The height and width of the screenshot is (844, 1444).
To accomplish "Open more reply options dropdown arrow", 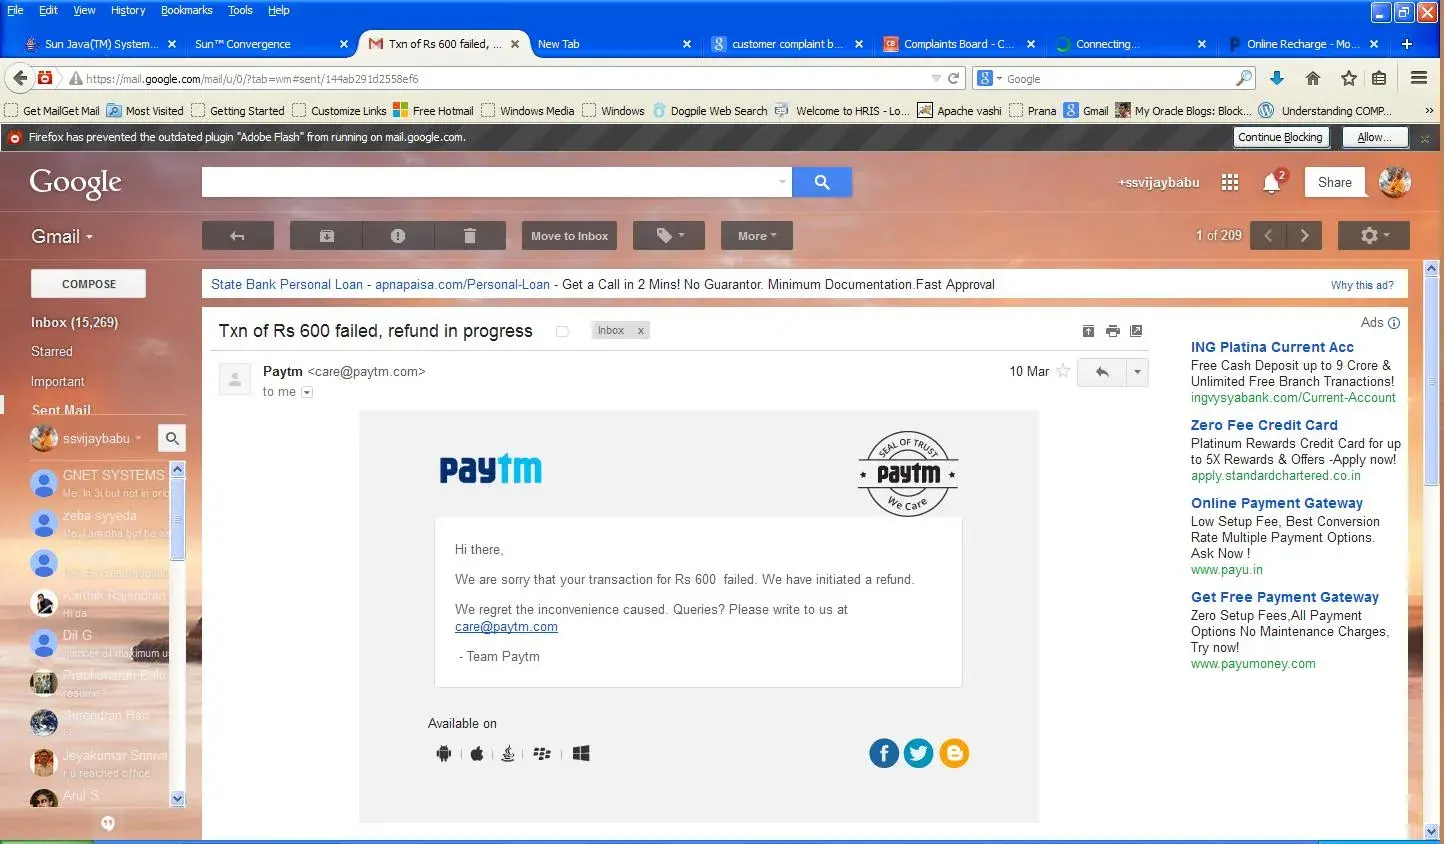I will (1137, 372).
